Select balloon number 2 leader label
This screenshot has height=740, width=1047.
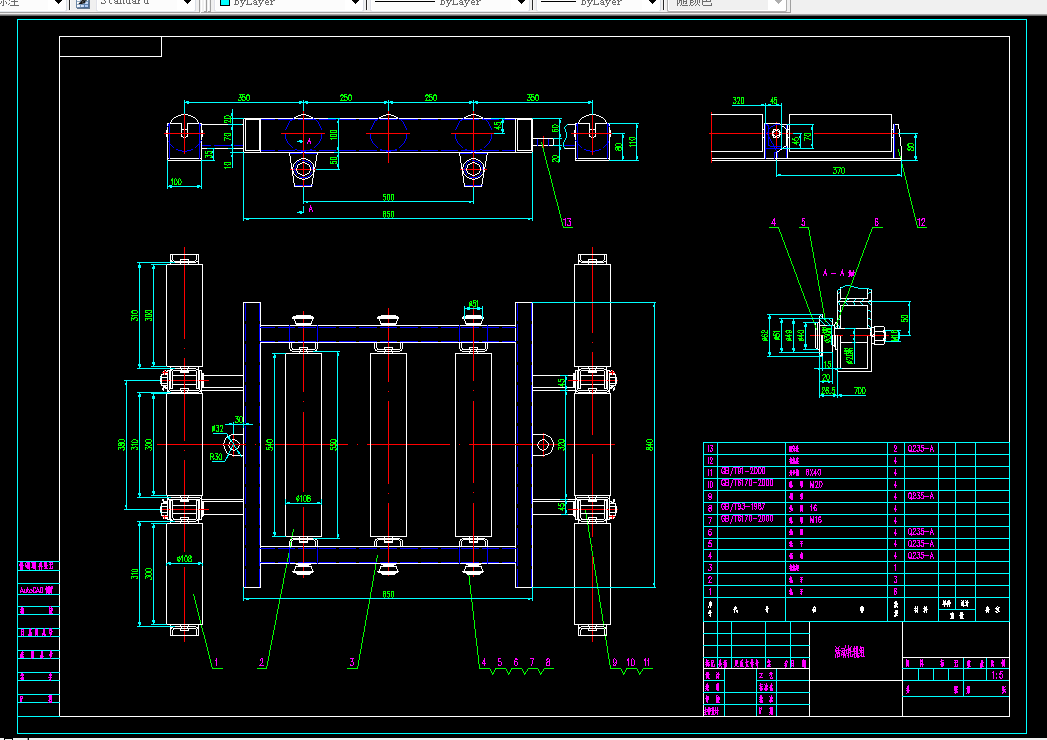262,663
